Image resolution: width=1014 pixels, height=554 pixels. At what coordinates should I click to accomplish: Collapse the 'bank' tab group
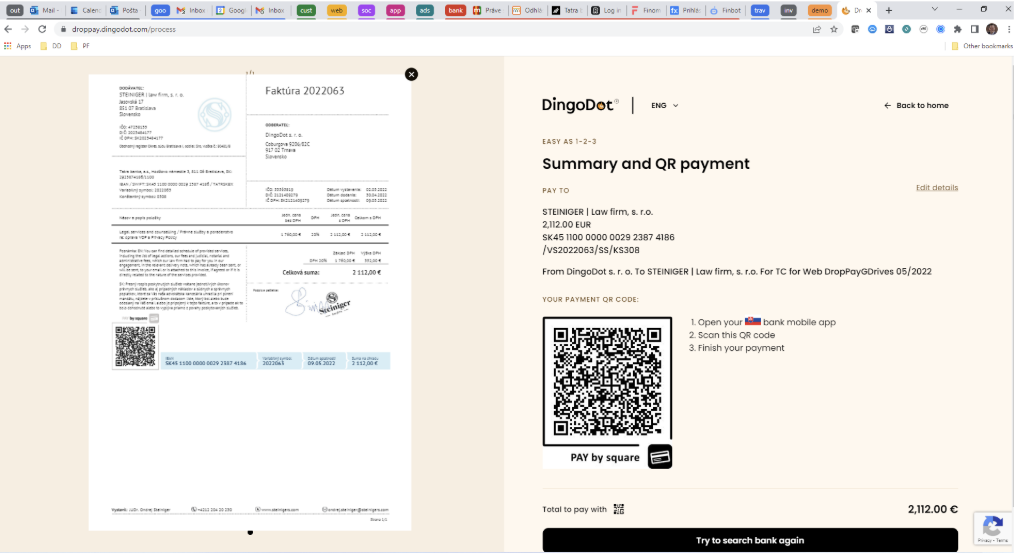tap(455, 10)
